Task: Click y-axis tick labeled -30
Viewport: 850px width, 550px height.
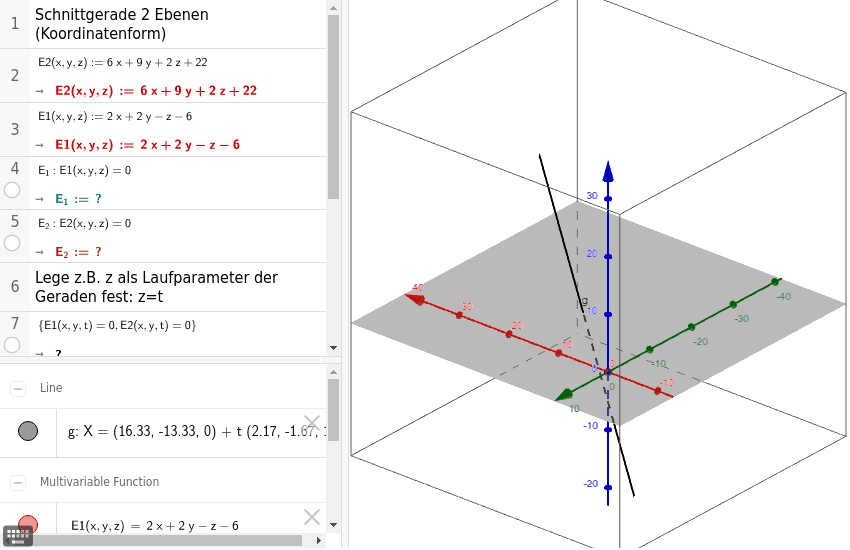Action: tap(733, 305)
